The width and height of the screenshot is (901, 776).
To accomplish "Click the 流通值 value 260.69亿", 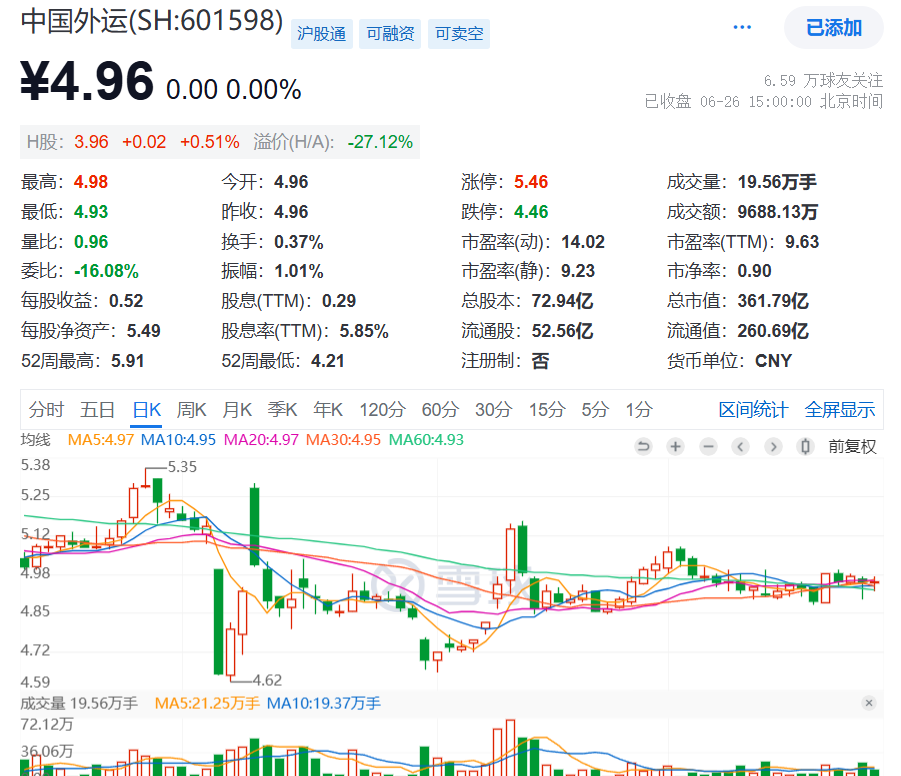I will pyautogui.click(x=773, y=331).
